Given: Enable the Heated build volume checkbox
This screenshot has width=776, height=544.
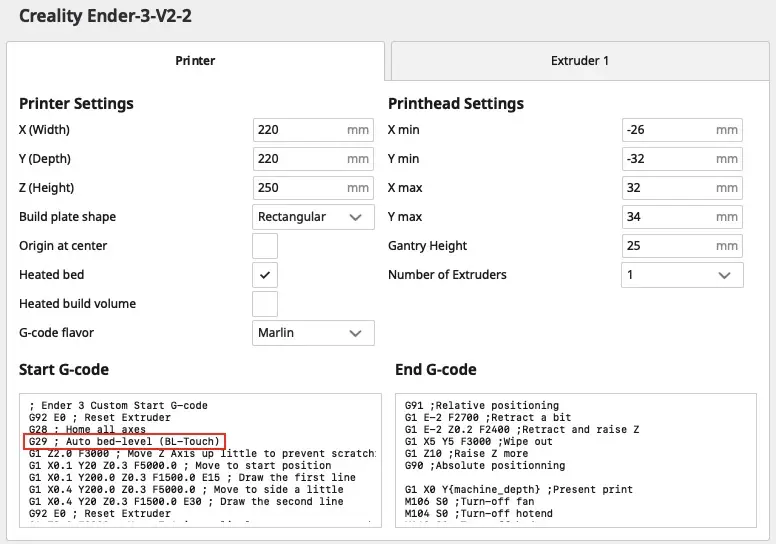Looking at the screenshot, I should tap(265, 304).
